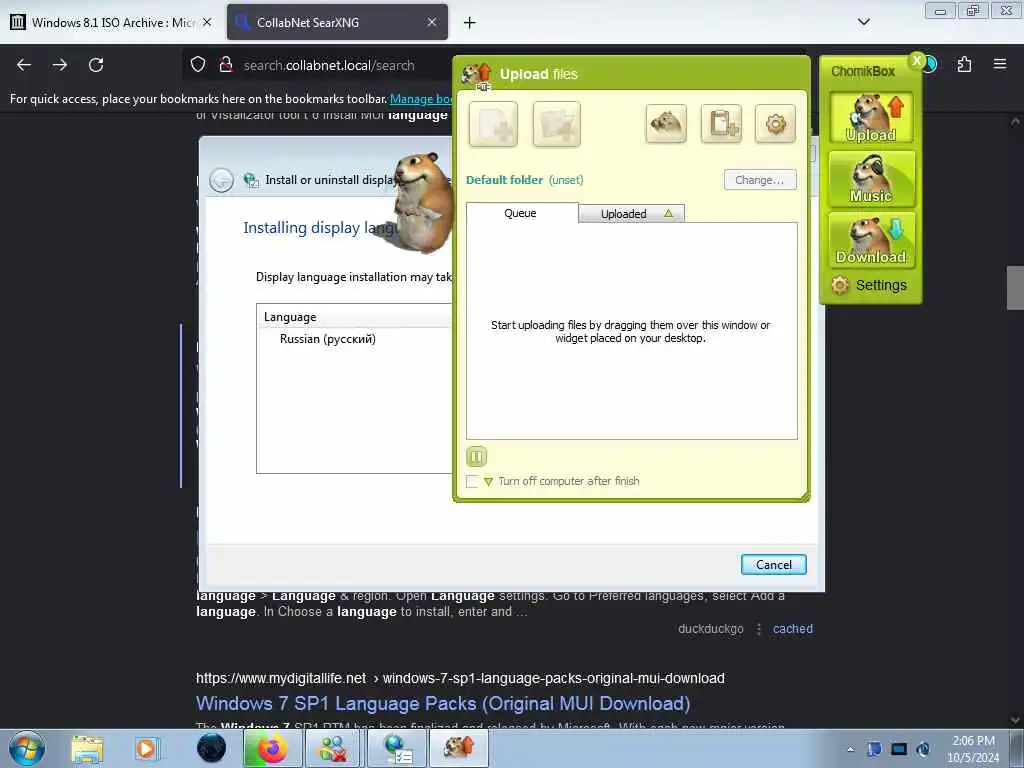Switch to CollabNet SearXNG tab
The image size is (1024, 768).
click(337, 22)
